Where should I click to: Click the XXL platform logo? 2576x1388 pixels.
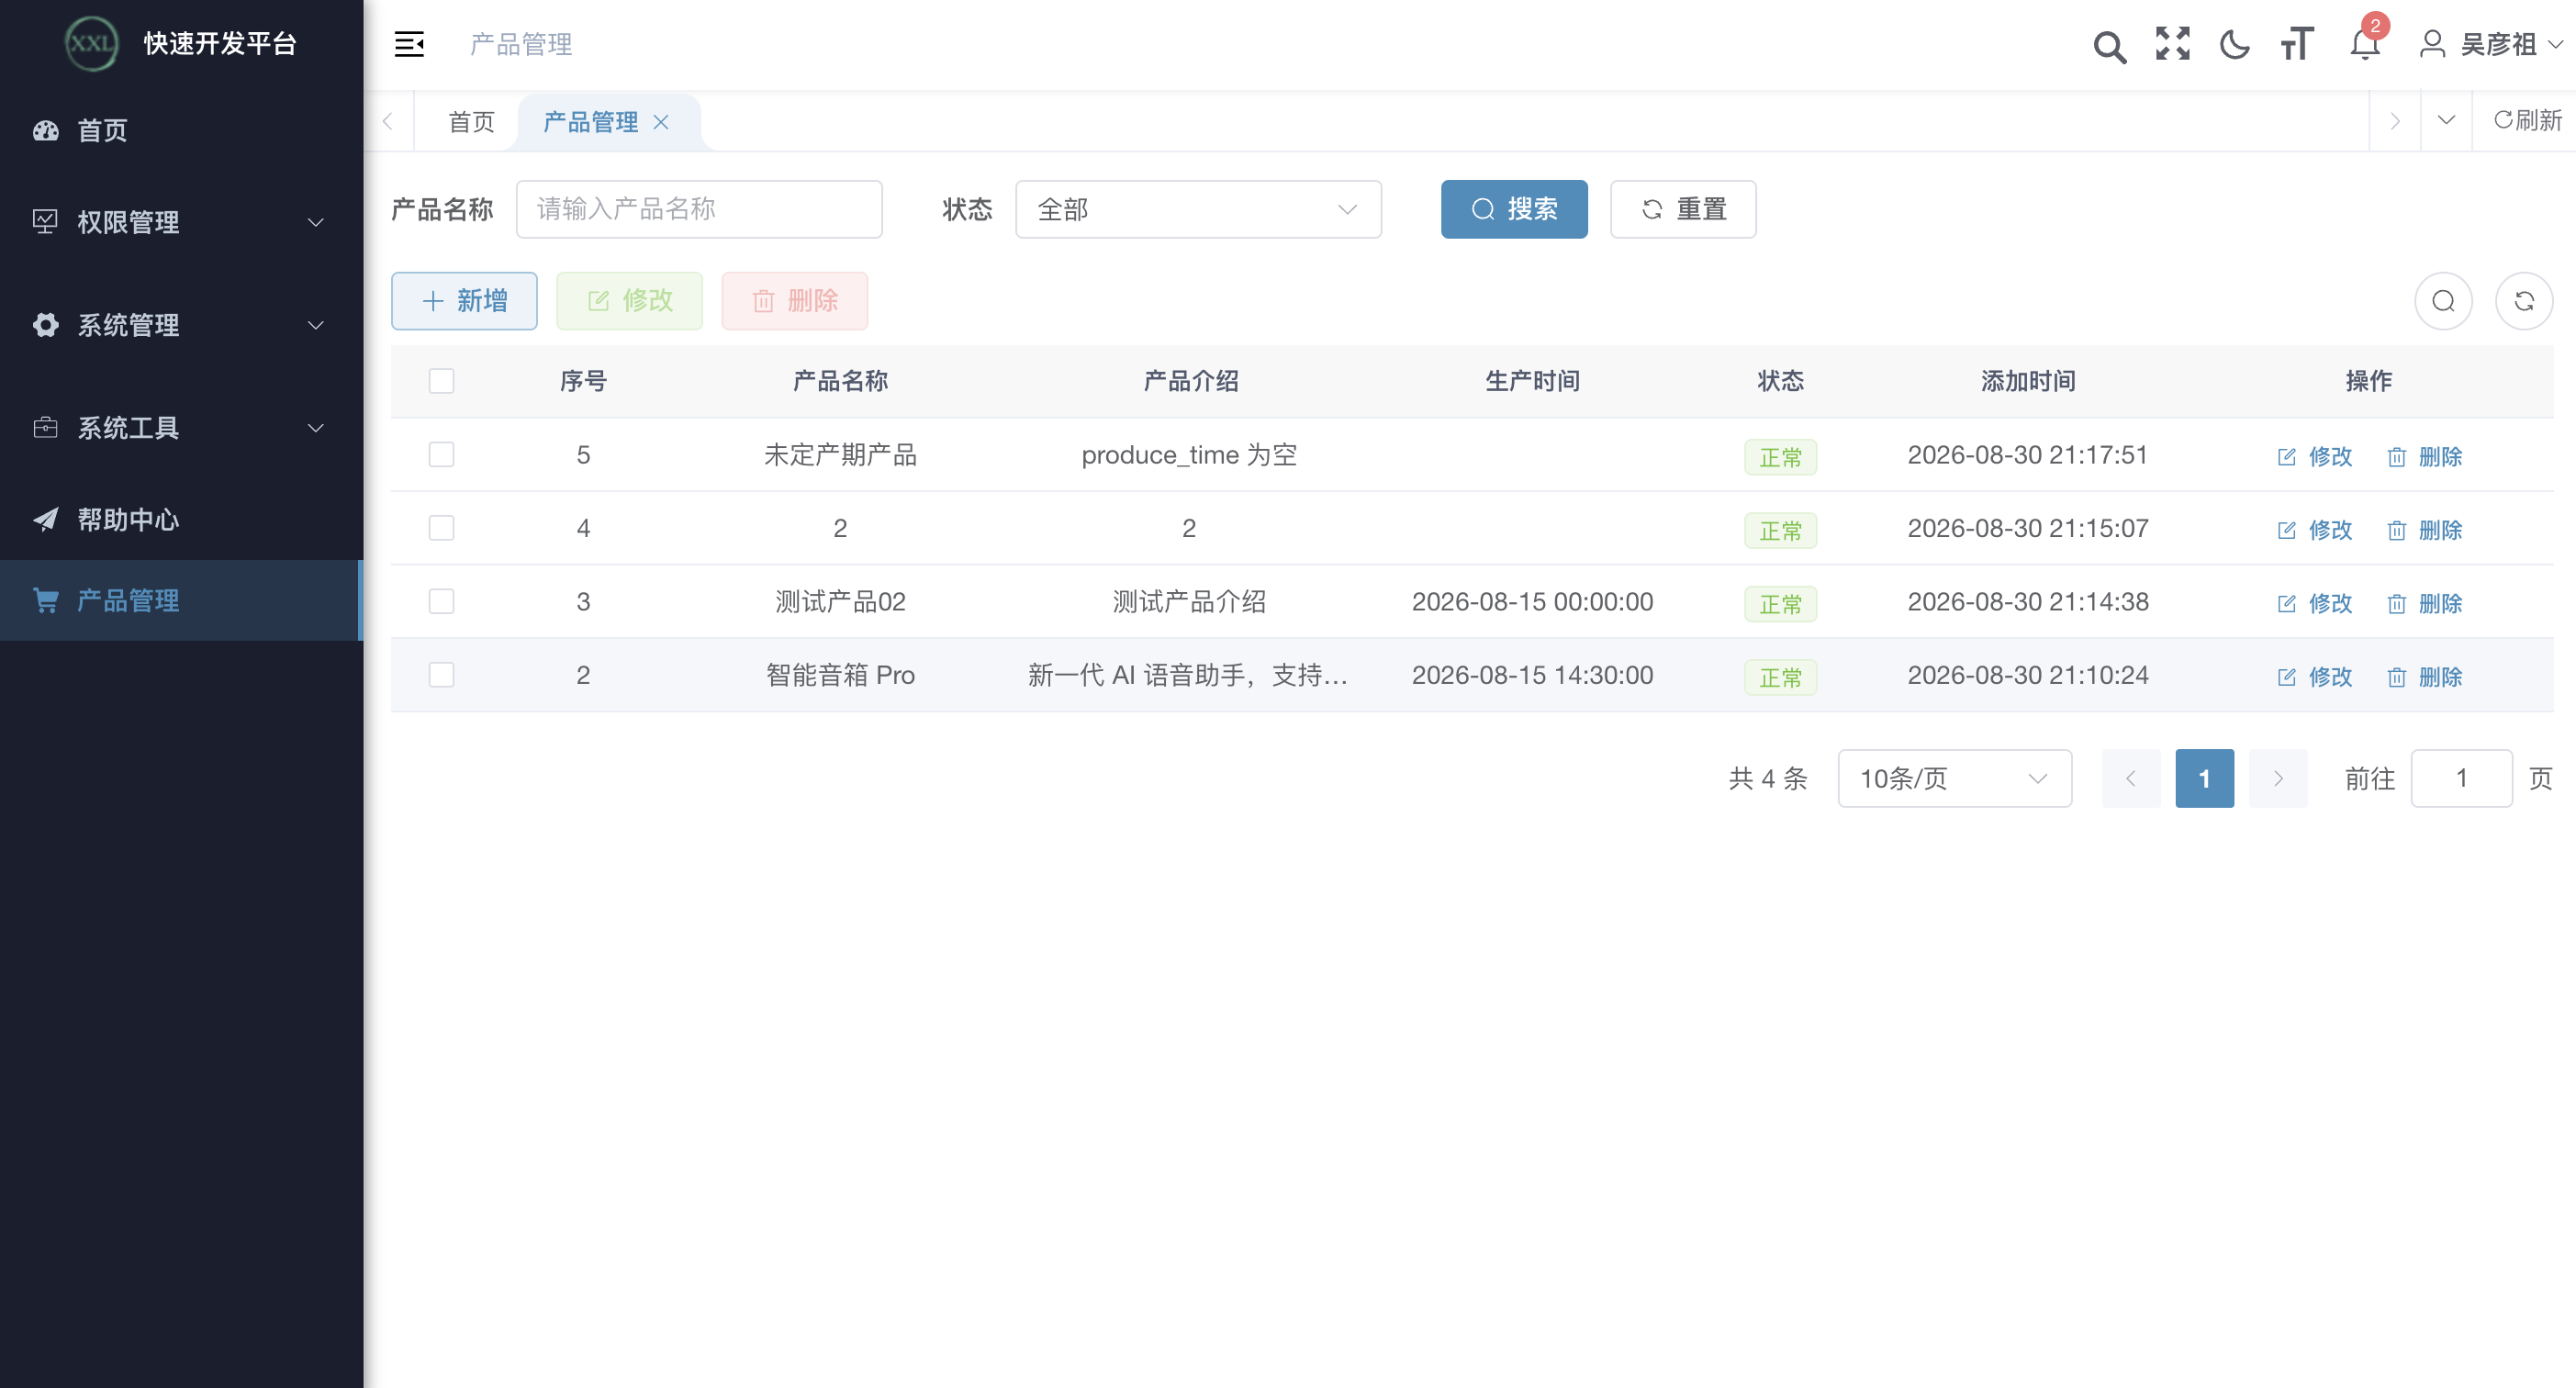click(x=91, y=44)
